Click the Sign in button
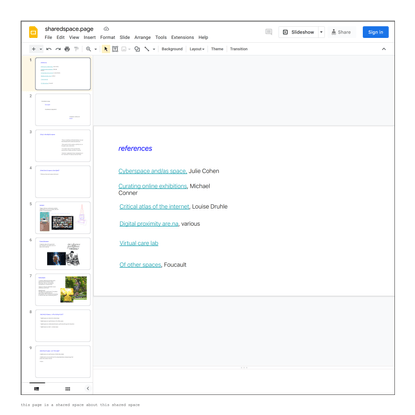This screenshot has width=415, height=415. point(376,32)
